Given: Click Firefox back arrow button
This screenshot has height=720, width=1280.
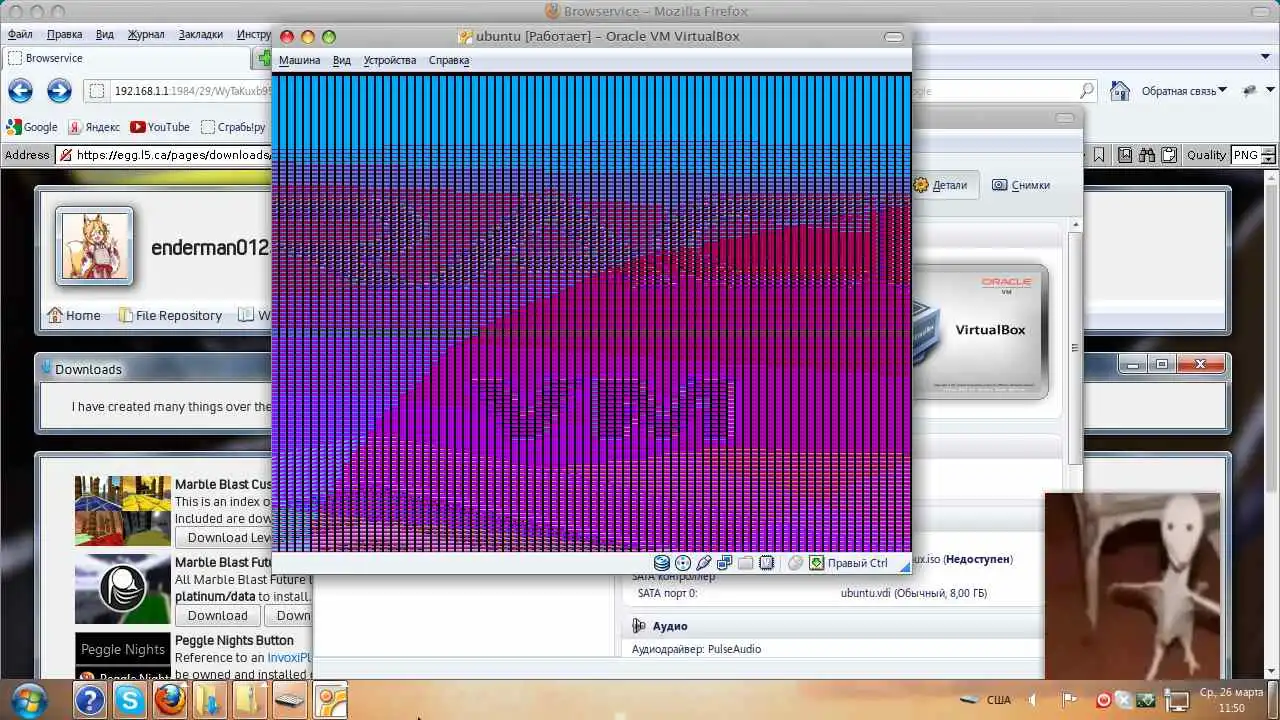Looking at the screenshot, I should pyautogui.click(x=20, y=91).
